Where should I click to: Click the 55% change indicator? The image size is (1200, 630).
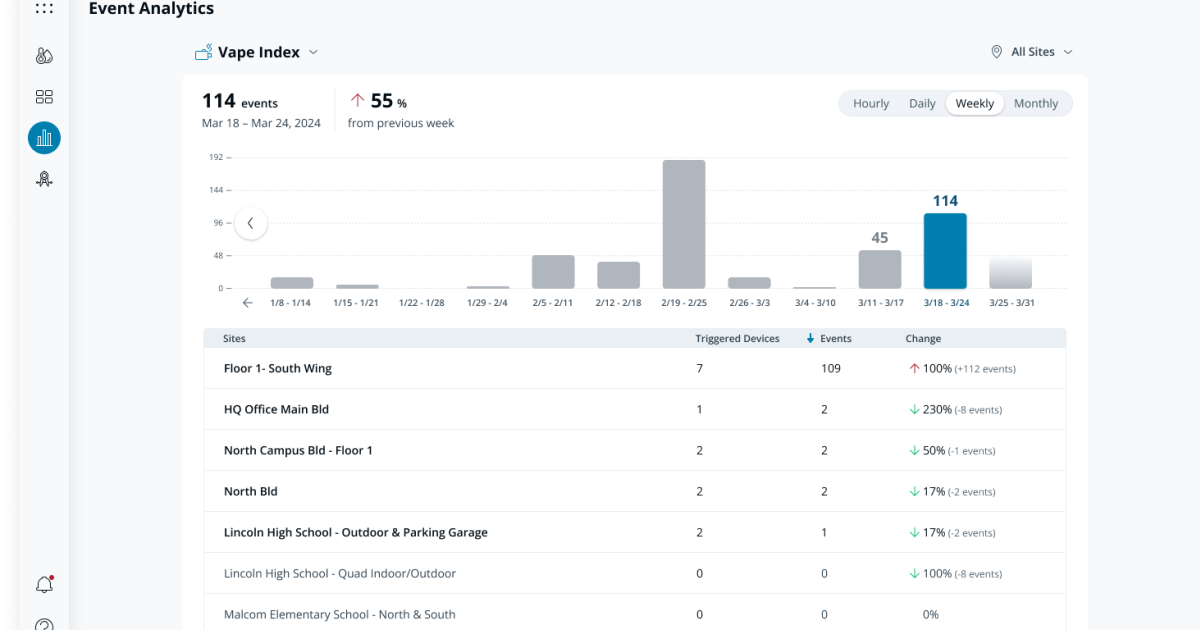[378, 101]
